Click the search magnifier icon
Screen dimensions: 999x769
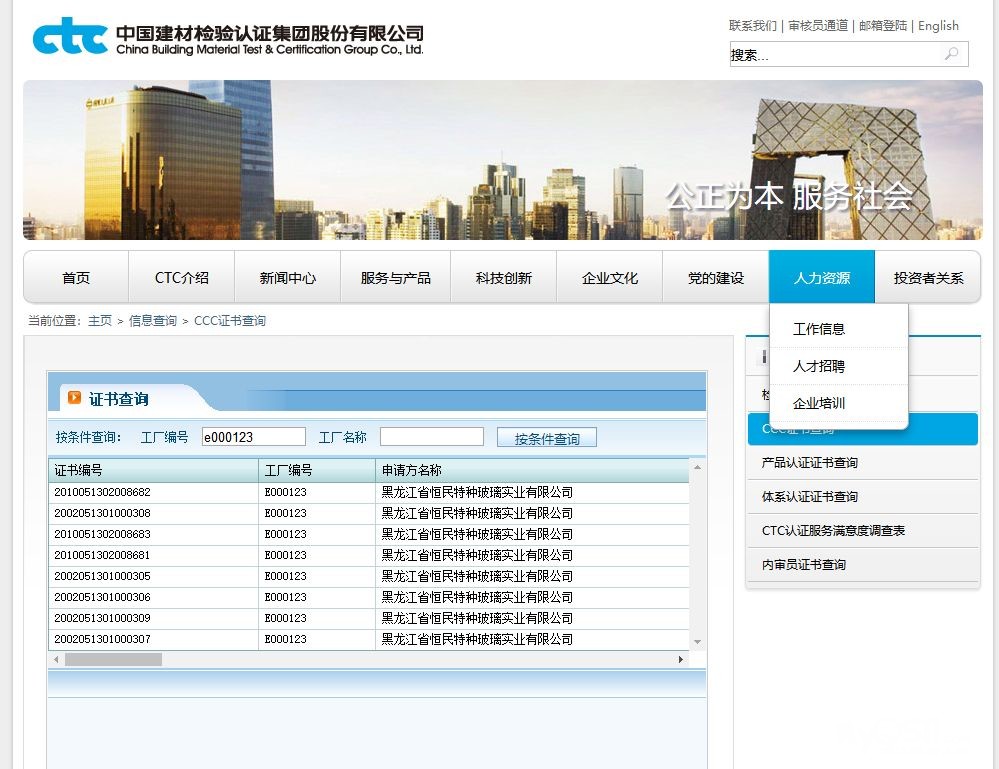952,54
